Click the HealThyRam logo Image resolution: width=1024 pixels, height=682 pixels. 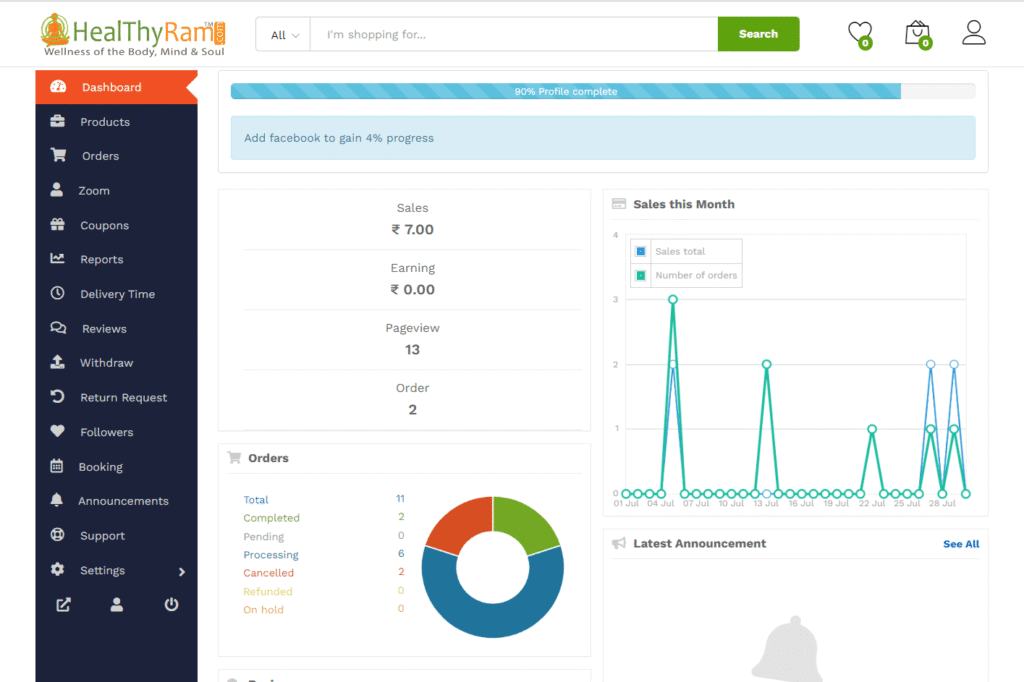coord(133,35)
